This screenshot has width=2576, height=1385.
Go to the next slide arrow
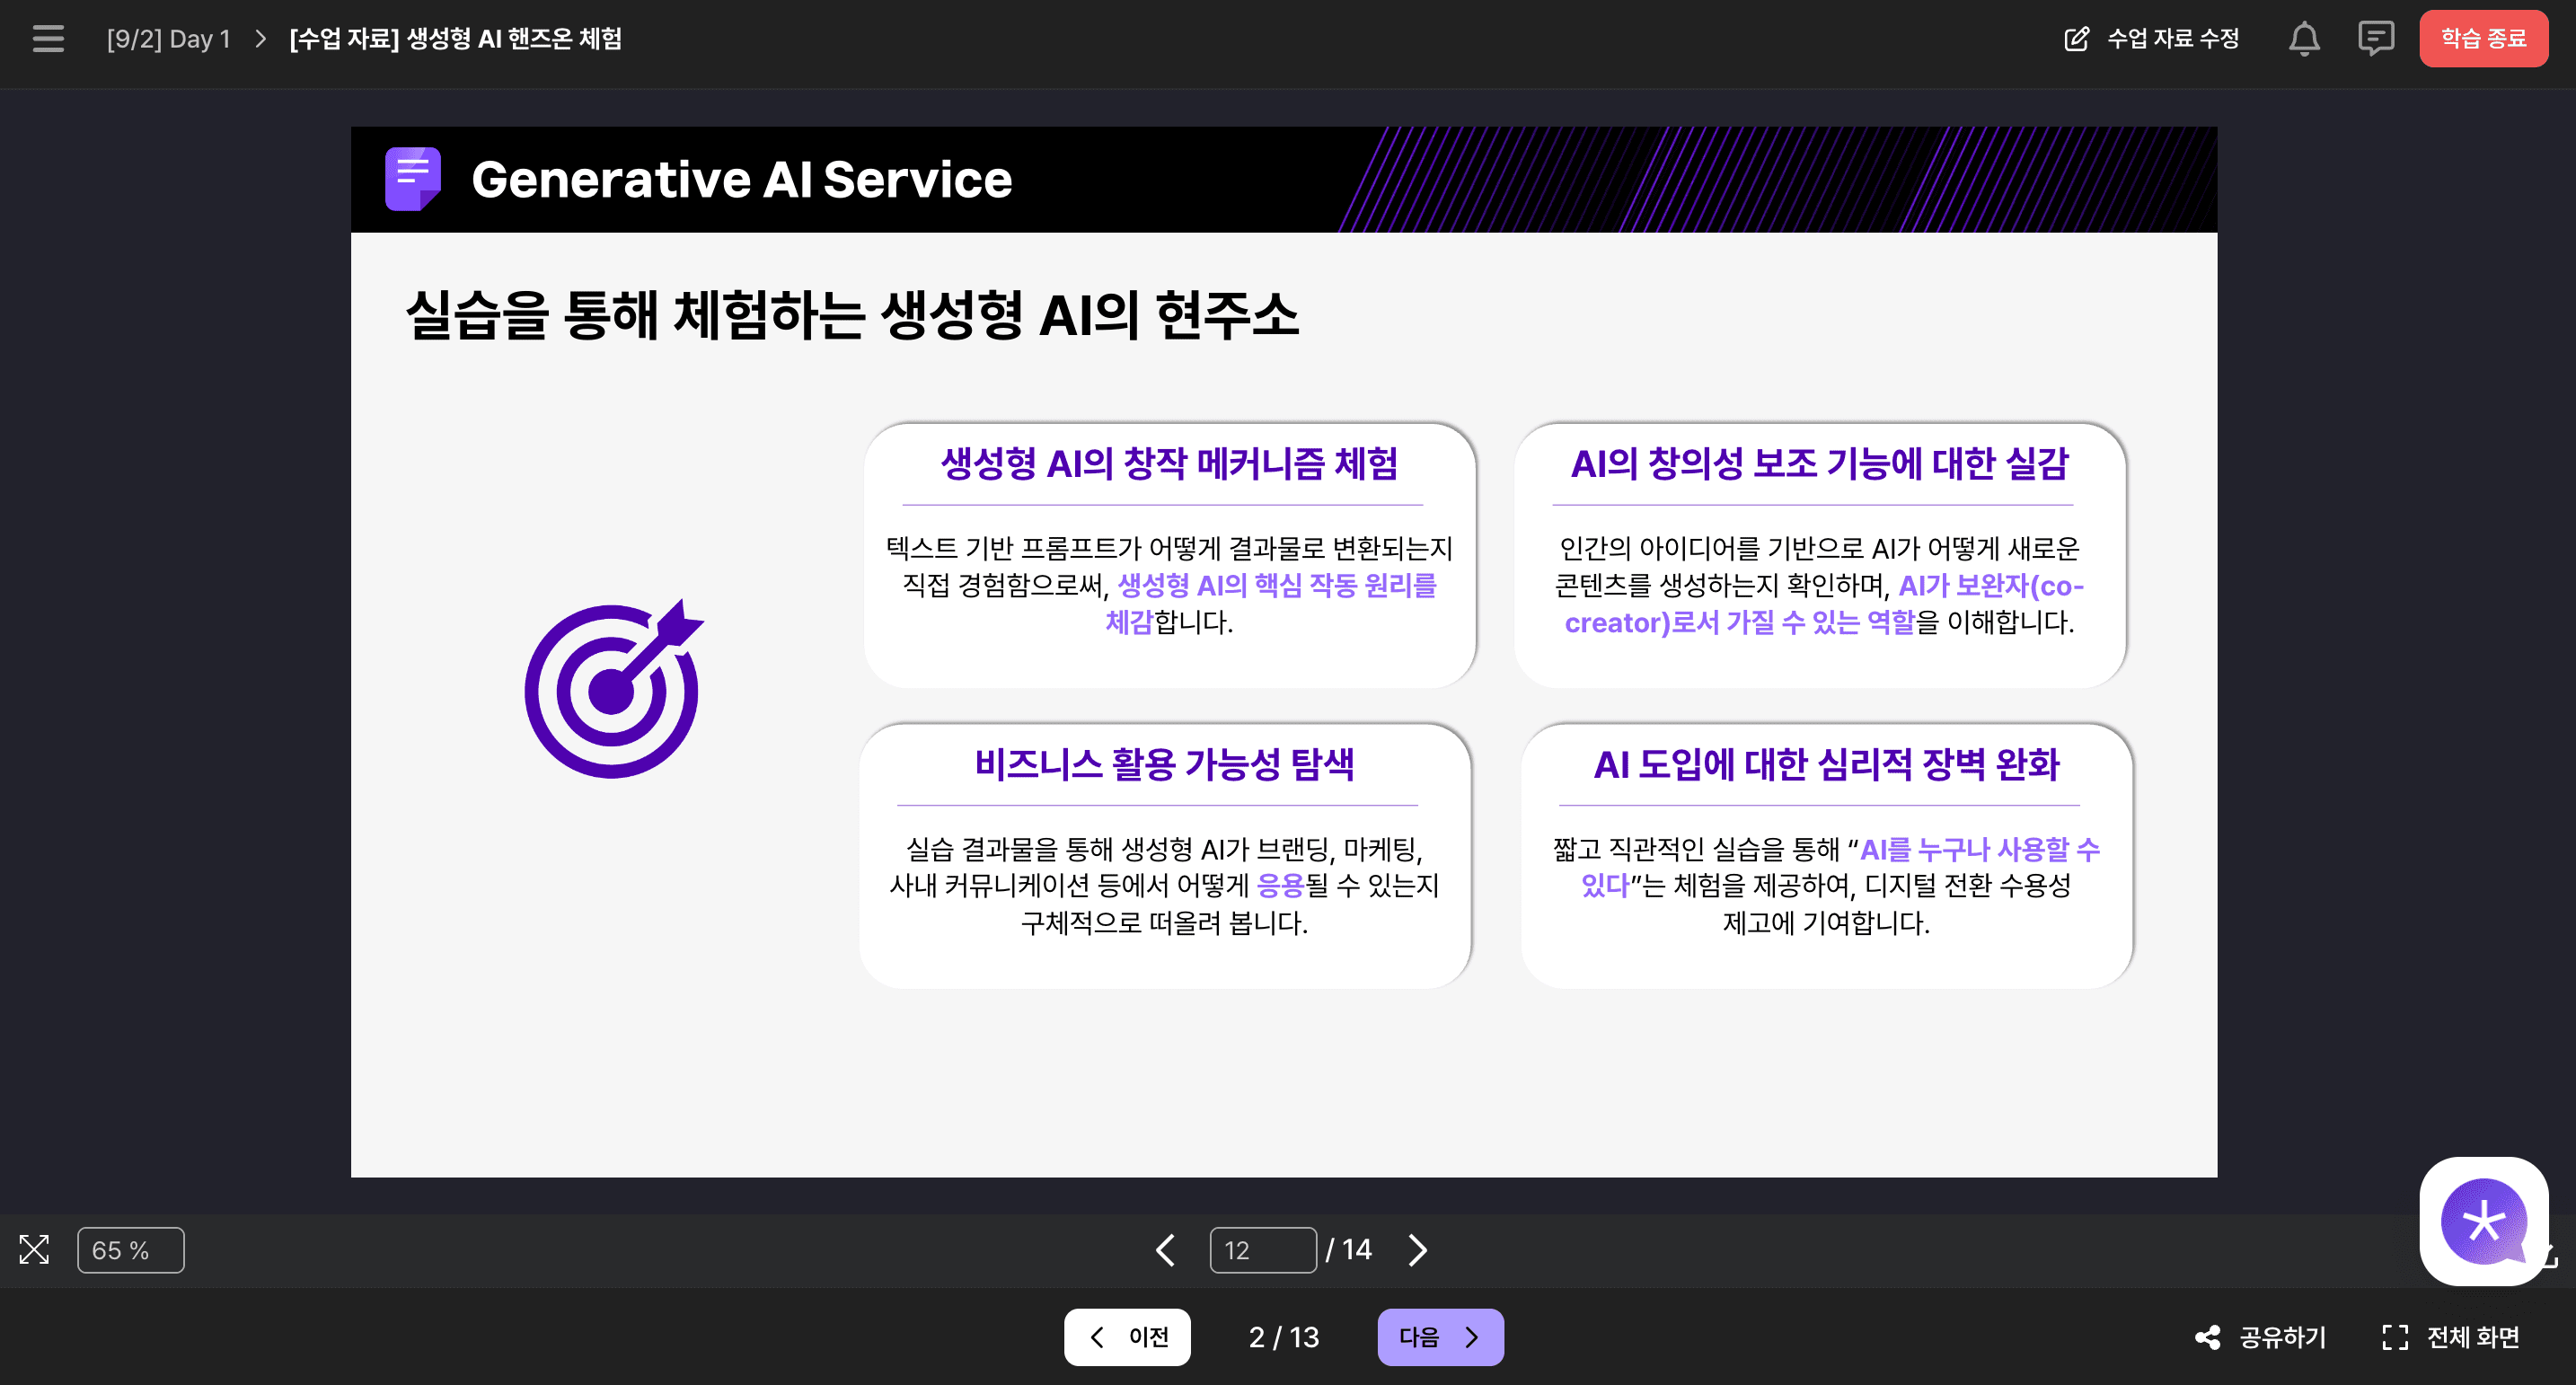tap(1417, 1249)
